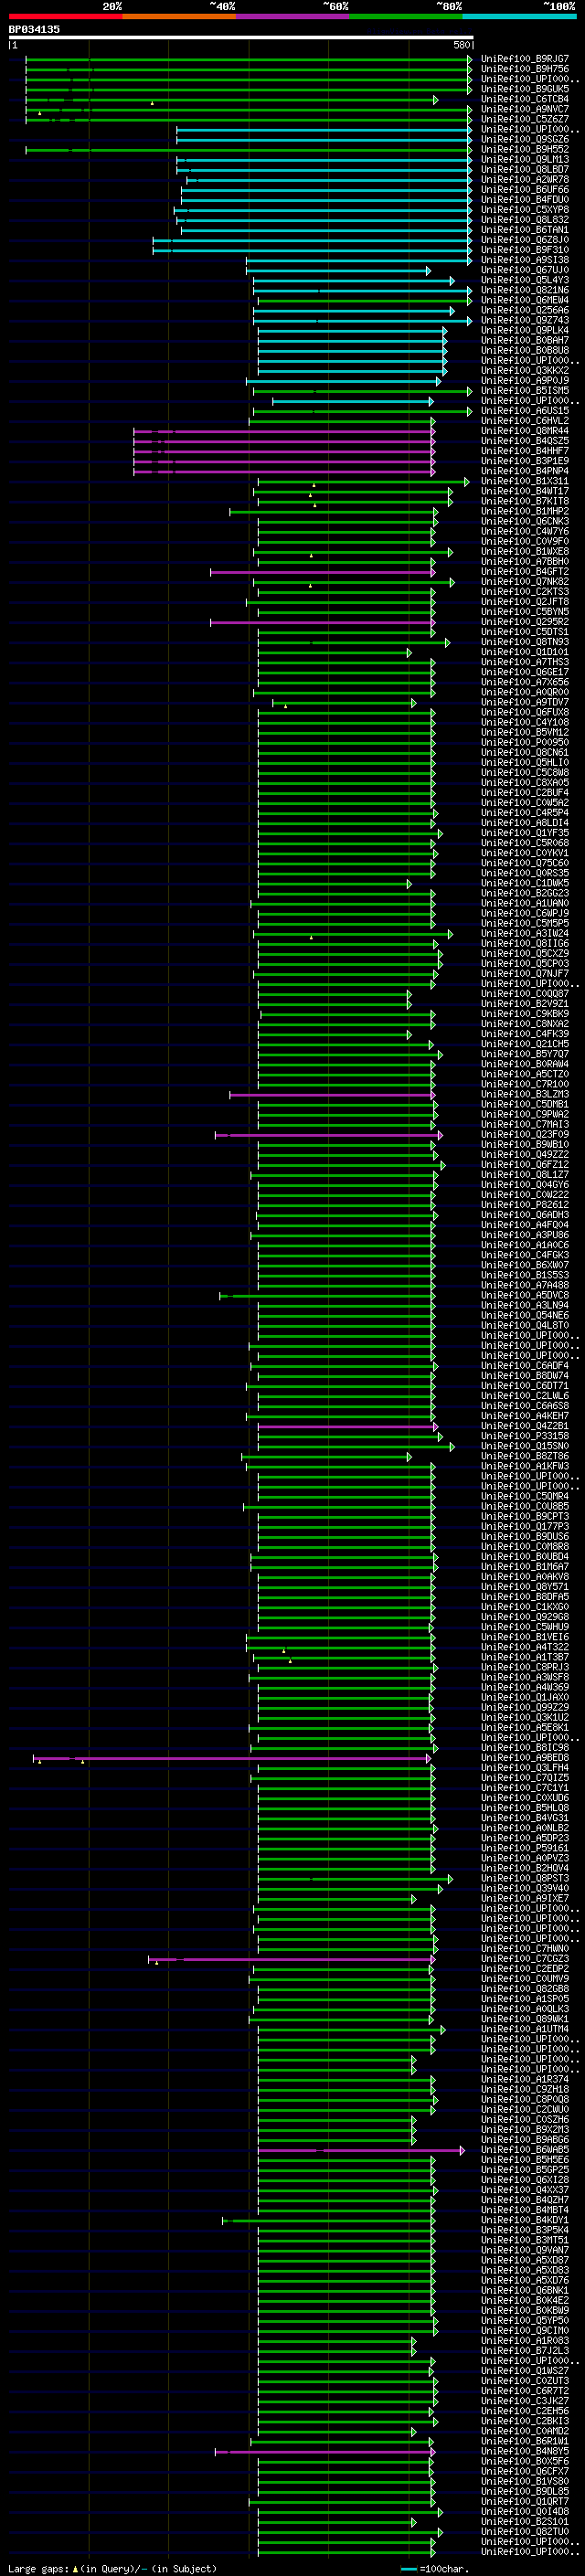
Task: Select hit label UniRef100_Q295R2
Action: click(x=525, y=622)
